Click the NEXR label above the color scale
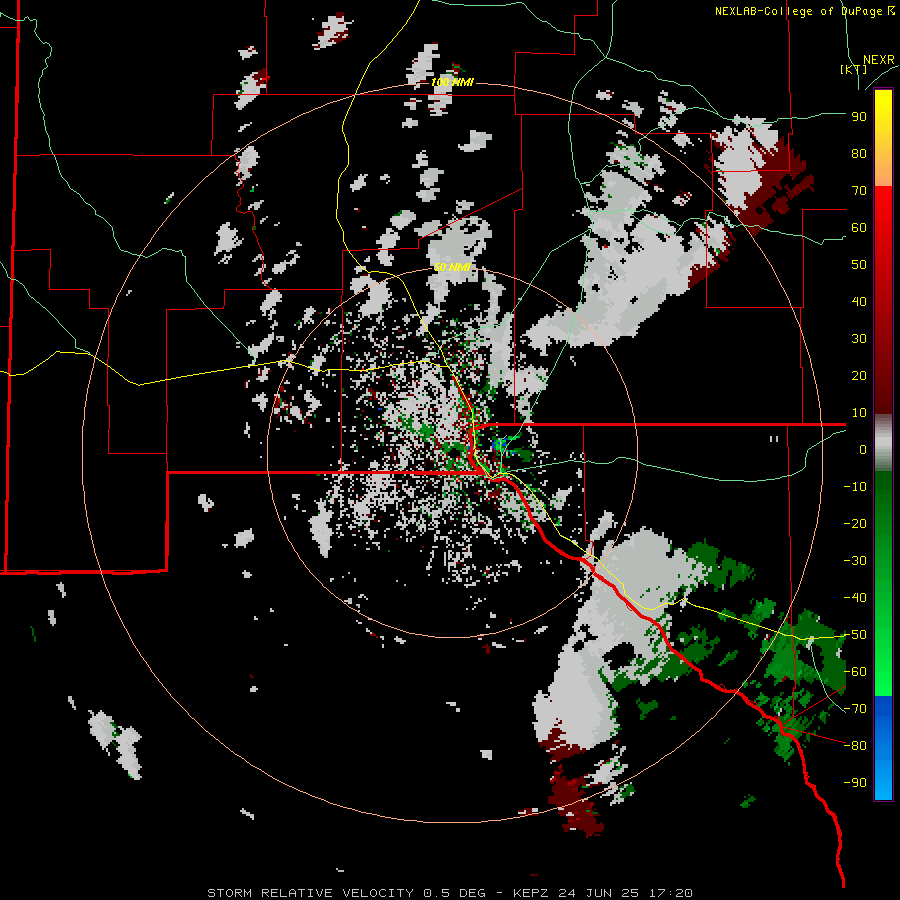 (x=878, y=60)
